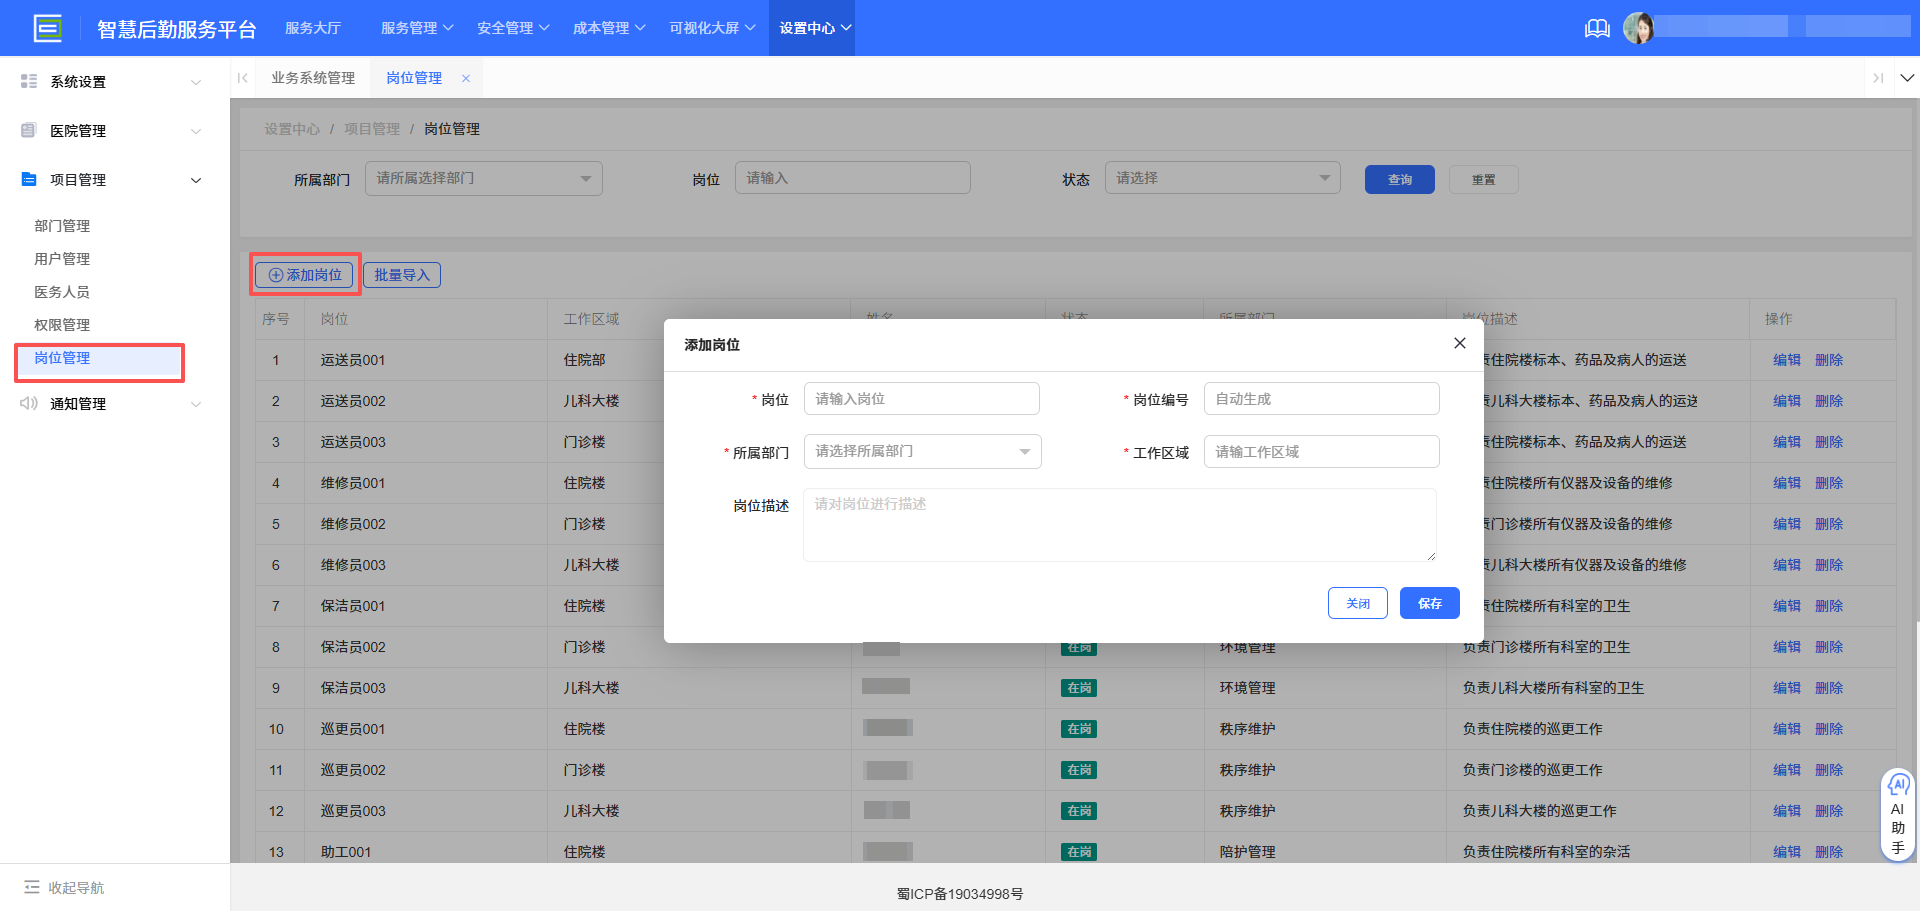Close the 岗位管理 tab via its x icon
This screenshot has width=1920, height=911.
click(466, 78)
